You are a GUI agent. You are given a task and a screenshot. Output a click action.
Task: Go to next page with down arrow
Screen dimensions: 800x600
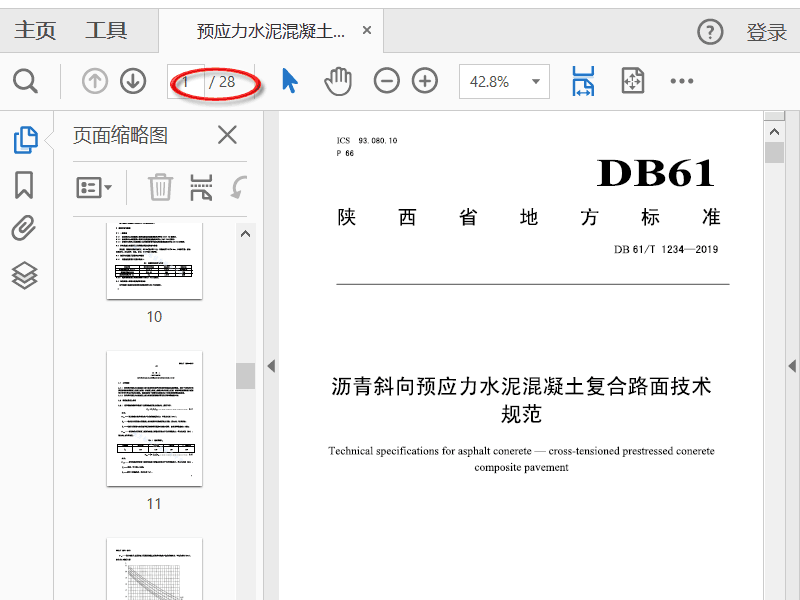tap(133, 81)
